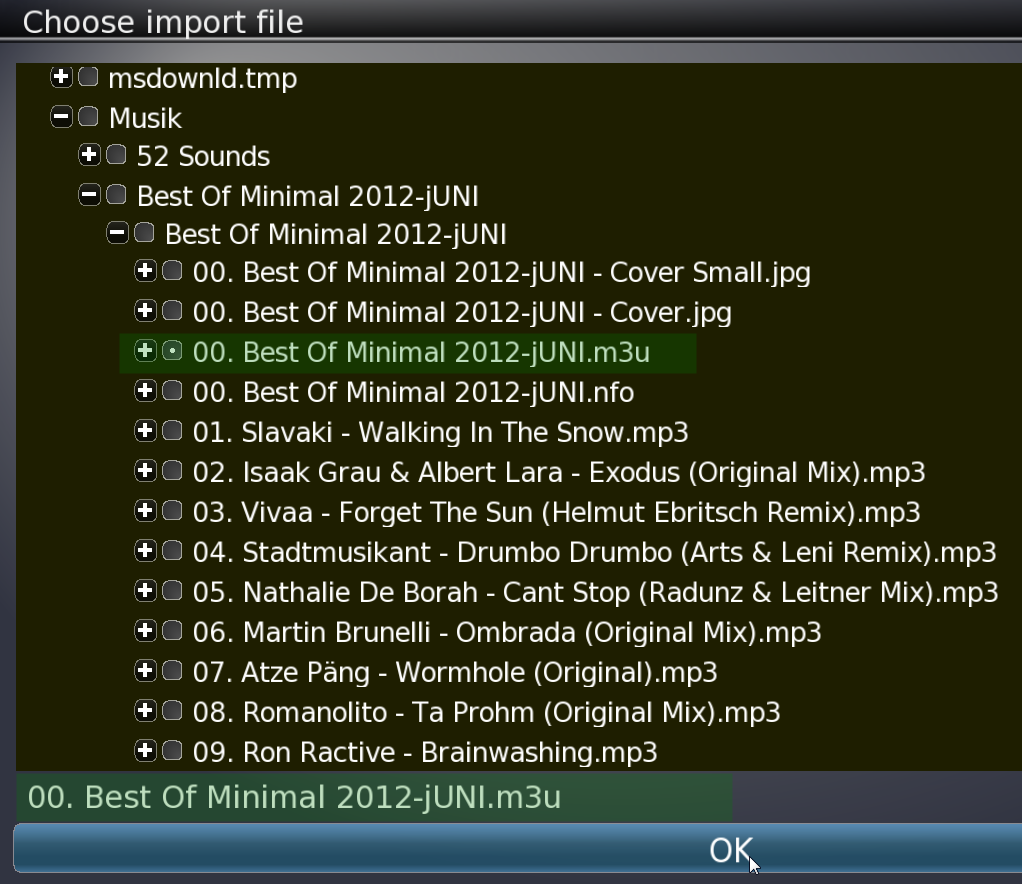Choose Cant Stop (Radunz & Leitner Mix).mp3
Image resolution: width=1022 pixels, height=884 pixels.
[596, 593]
